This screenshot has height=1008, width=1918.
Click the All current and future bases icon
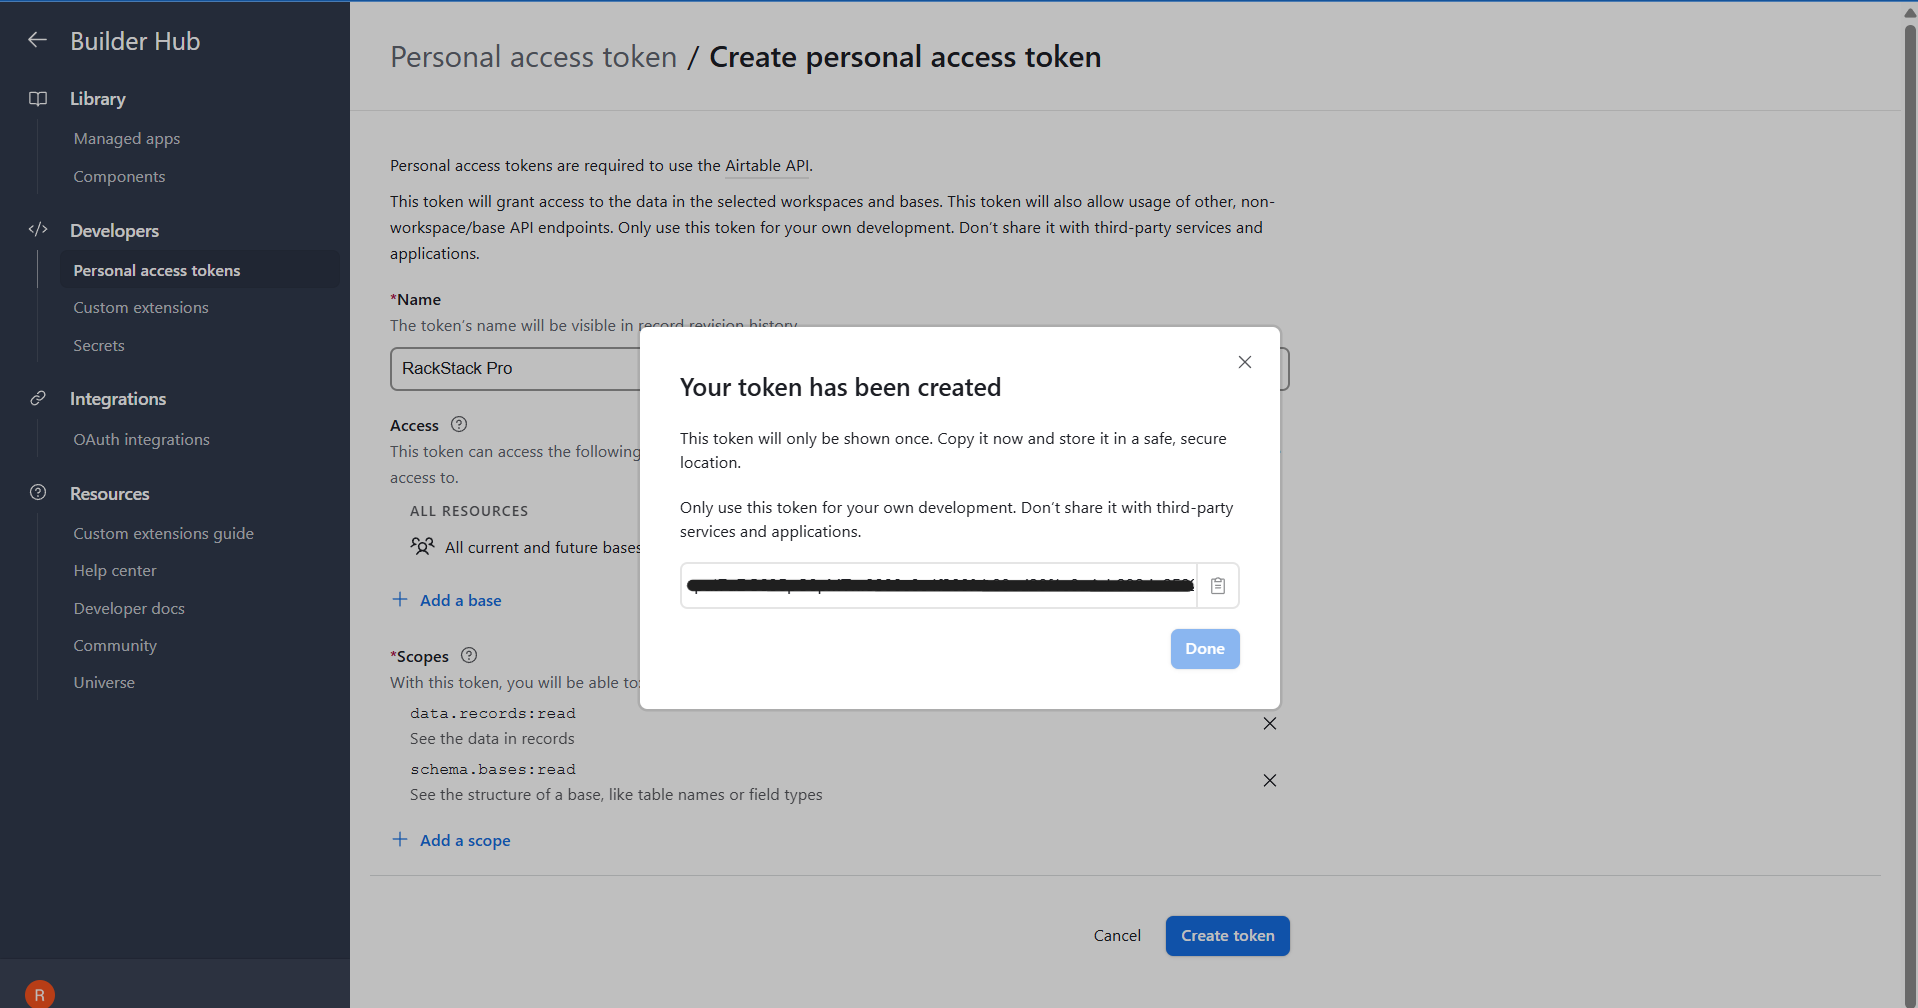point(422,546)
